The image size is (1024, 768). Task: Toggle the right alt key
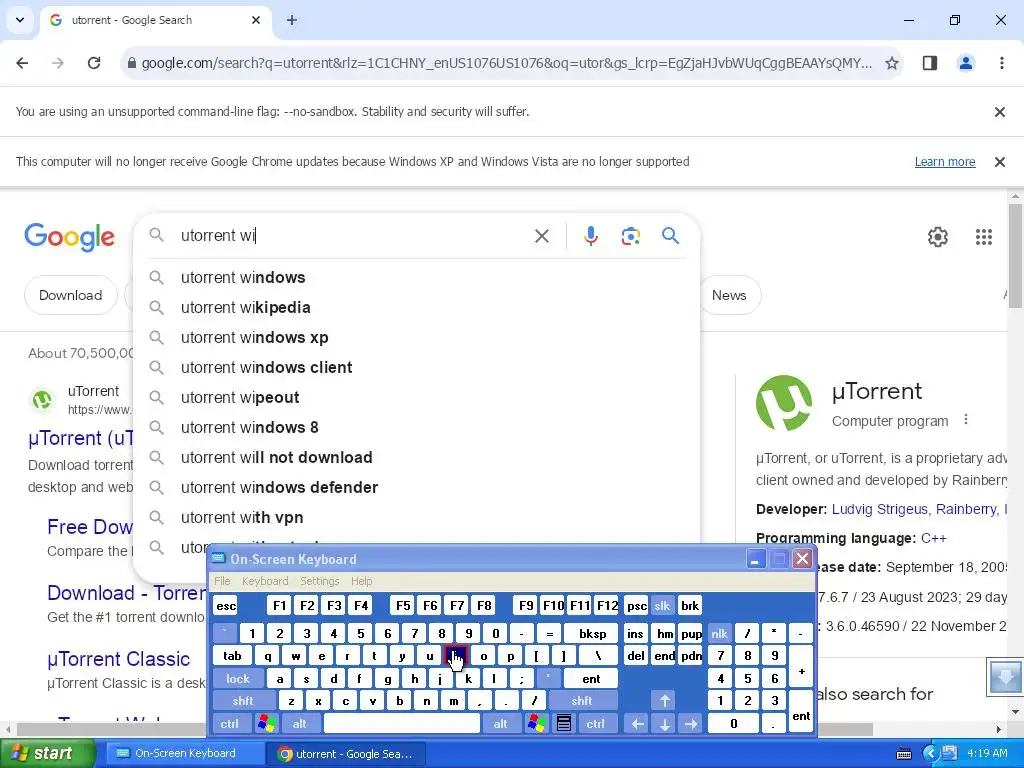coord(500,724)
